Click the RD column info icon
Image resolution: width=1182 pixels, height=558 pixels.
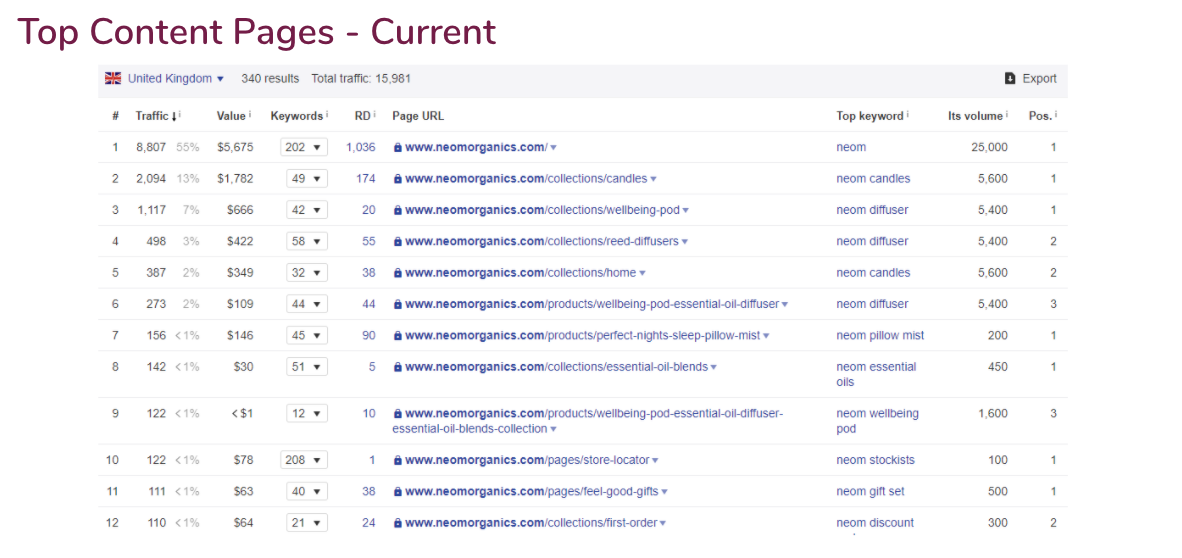click(x=374, y=115)
